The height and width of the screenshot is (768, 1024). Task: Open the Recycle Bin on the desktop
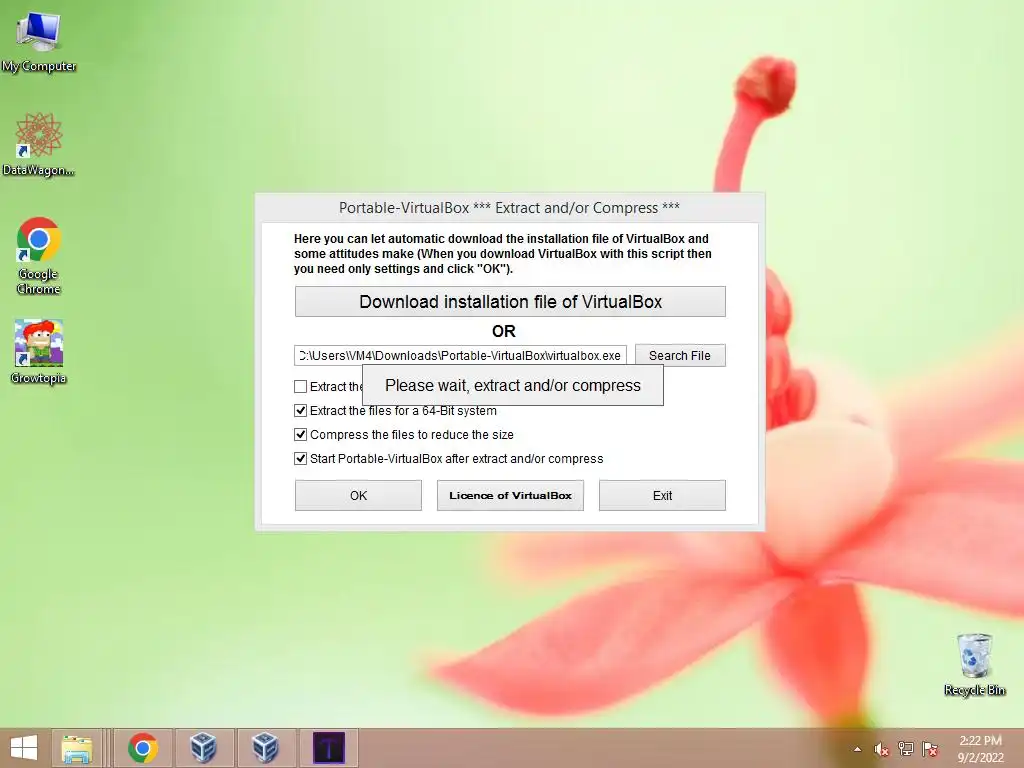tap(974, 664)
